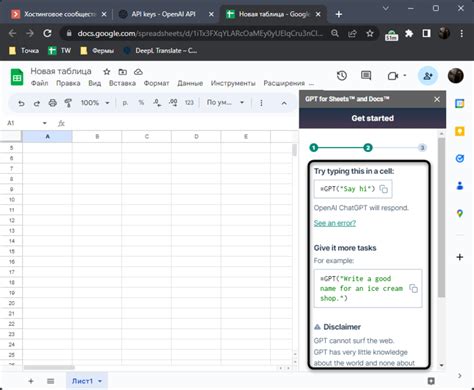
Task: Share the spreadsheet with people
Action: pos(428,76)
